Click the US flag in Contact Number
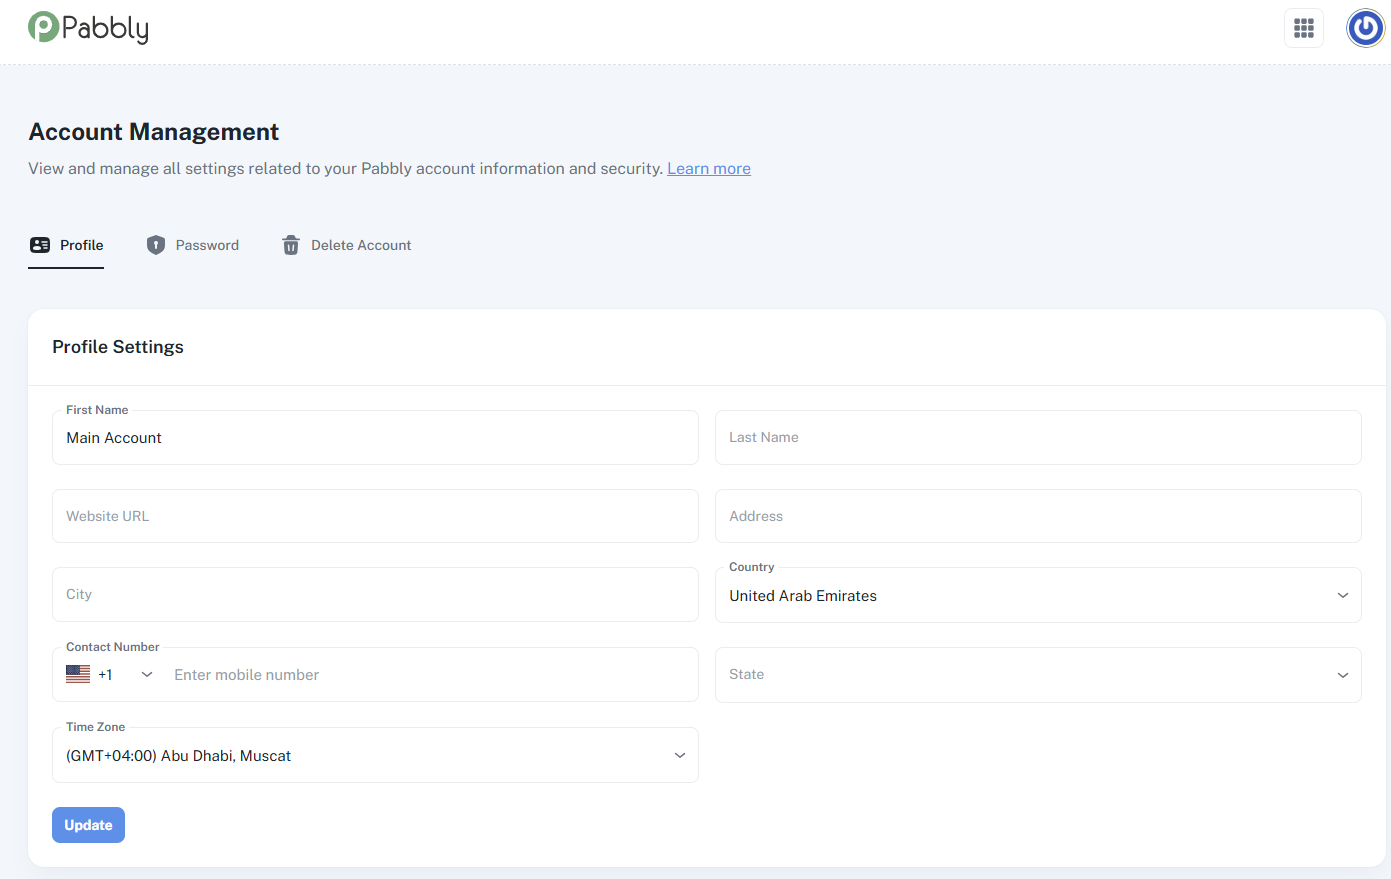The height and width of the screenshot is (879, 1391). point(78,674)
